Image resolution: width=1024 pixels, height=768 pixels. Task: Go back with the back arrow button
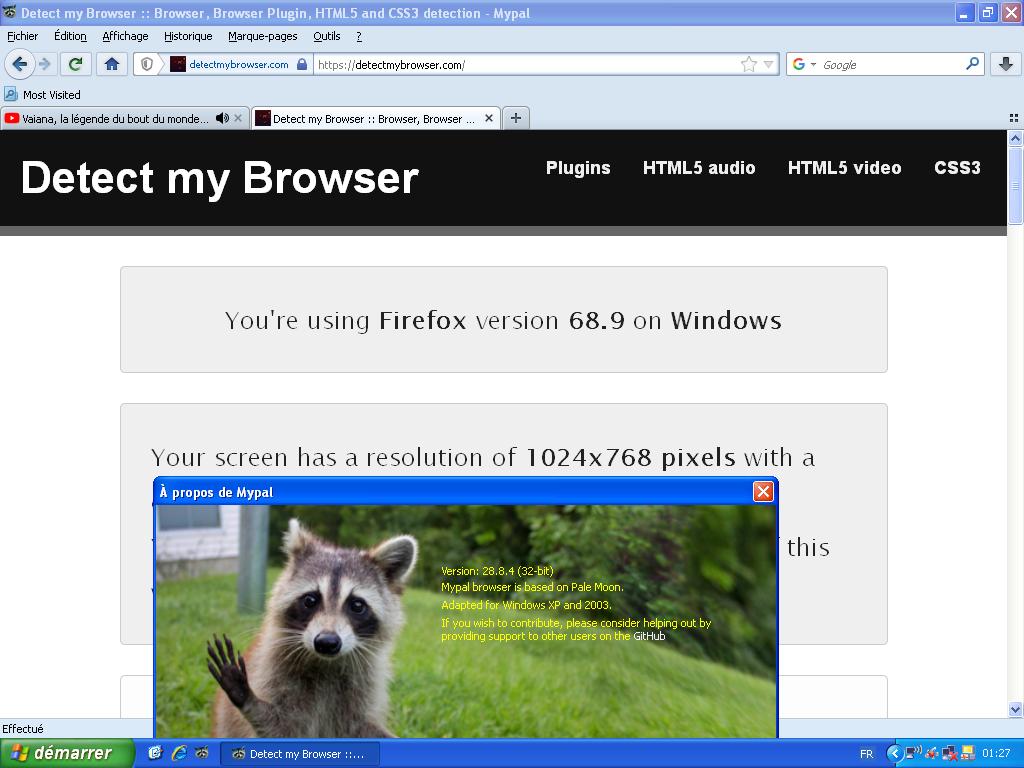pyautogui.click(x=20, y=64)
